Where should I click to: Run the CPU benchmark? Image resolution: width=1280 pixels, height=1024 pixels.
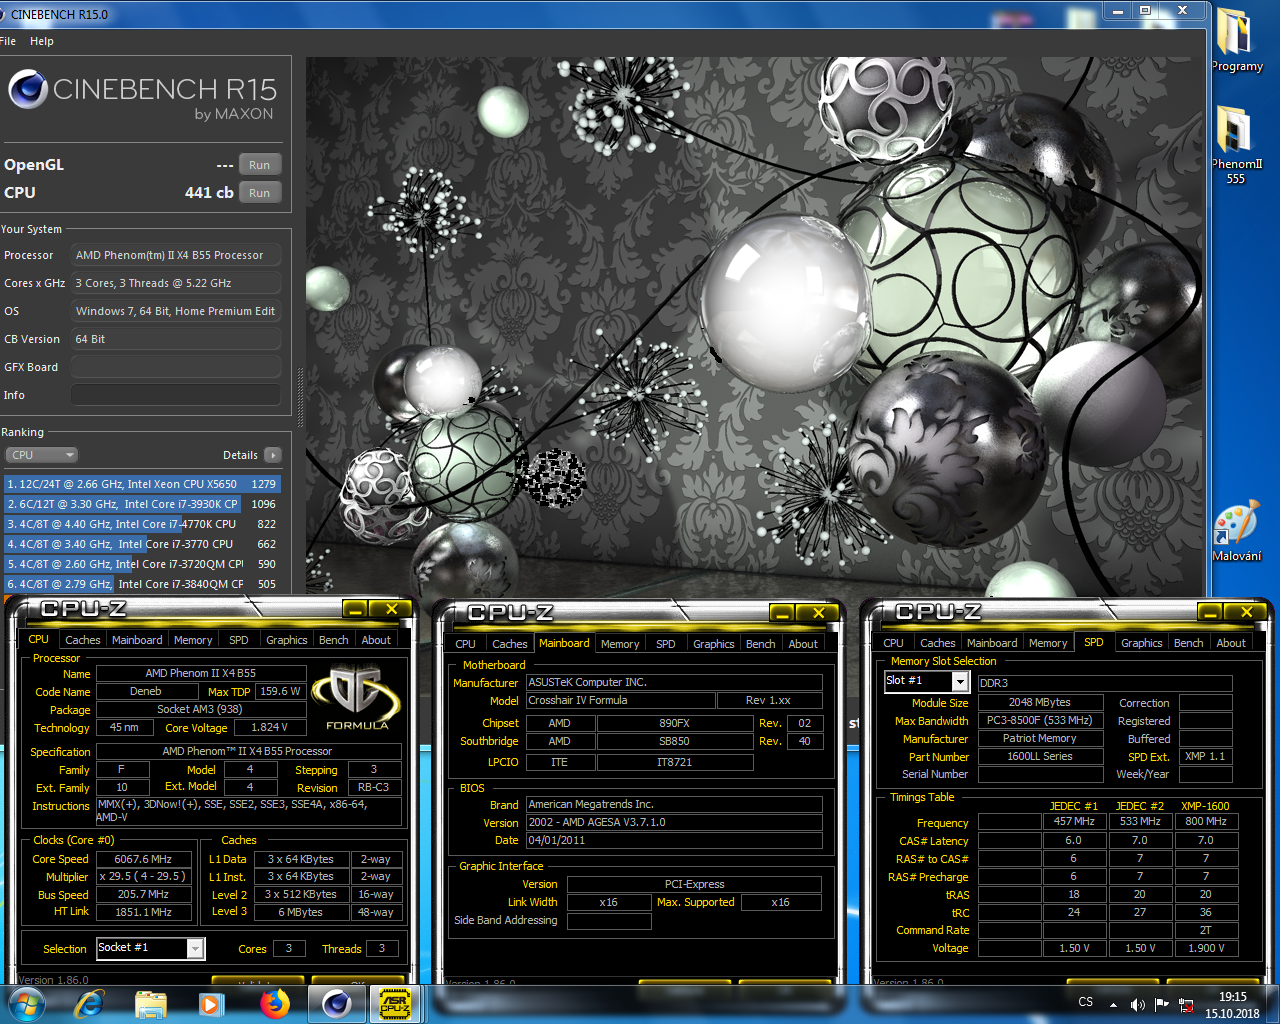tap(259, 193)
